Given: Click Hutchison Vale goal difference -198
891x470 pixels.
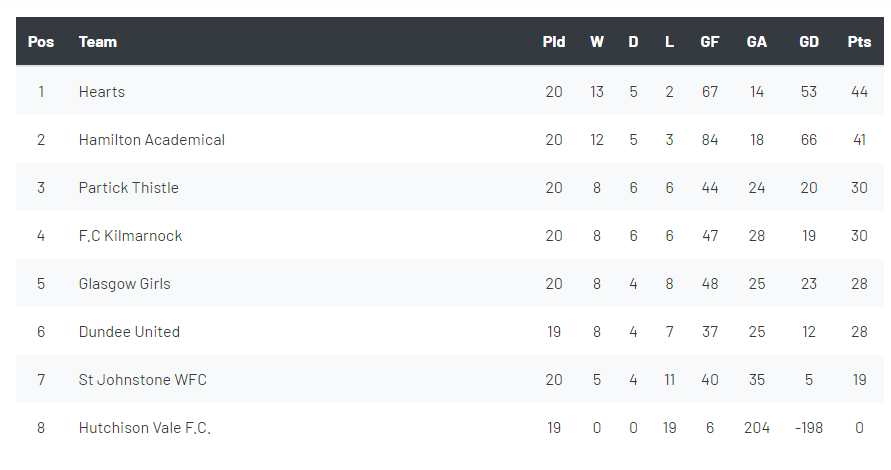Looking at the screenshot, I should pos(809,428).
